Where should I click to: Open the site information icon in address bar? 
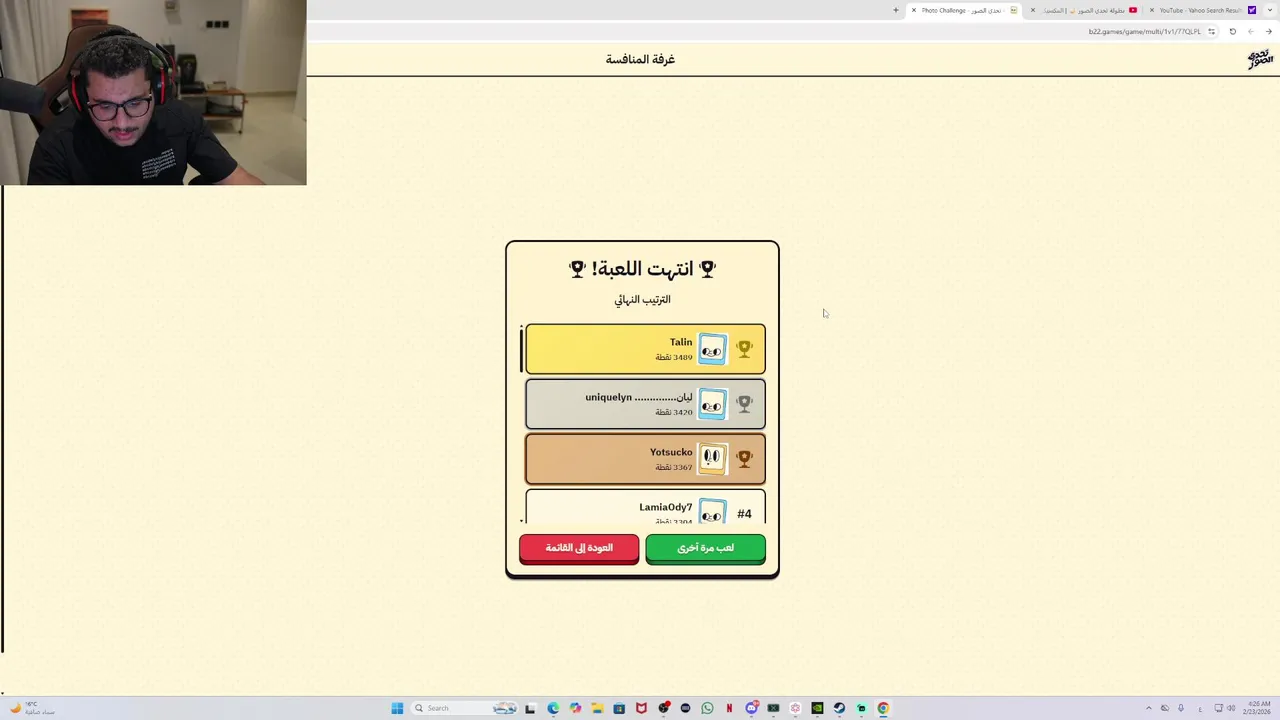tap(1212, 31)
